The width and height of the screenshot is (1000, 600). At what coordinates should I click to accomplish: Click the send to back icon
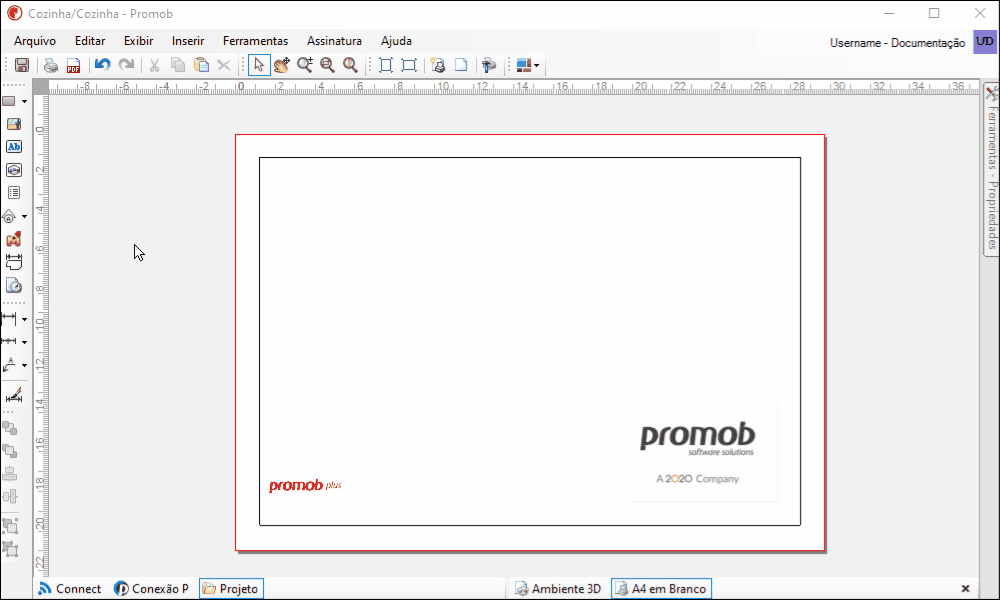(x=10, y=451)
